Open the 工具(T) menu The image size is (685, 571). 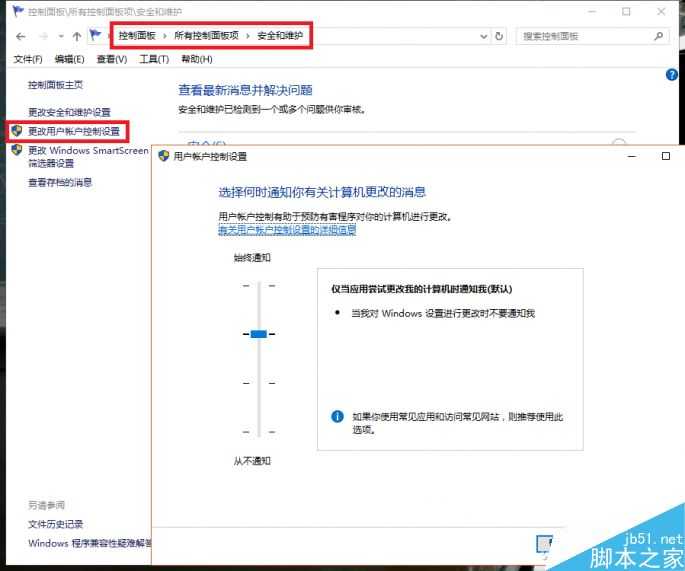tap(154, 59)
